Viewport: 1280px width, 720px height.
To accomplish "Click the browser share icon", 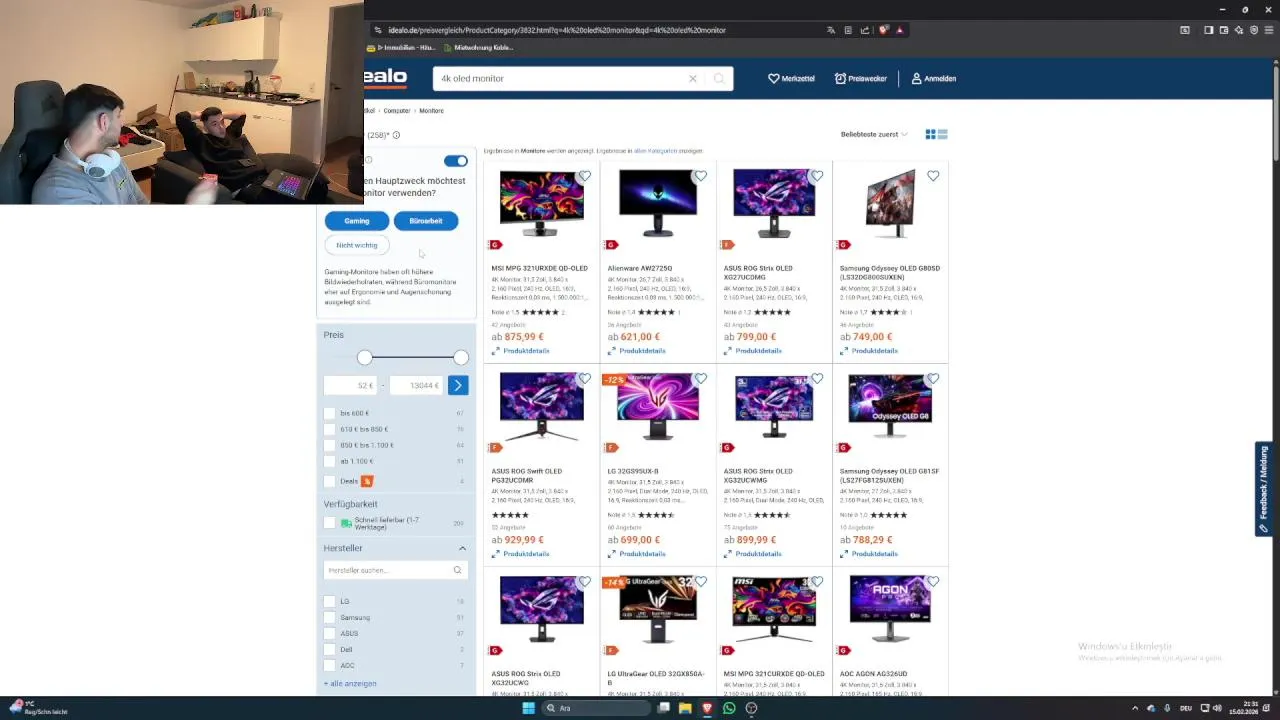I will click(865, 30).
